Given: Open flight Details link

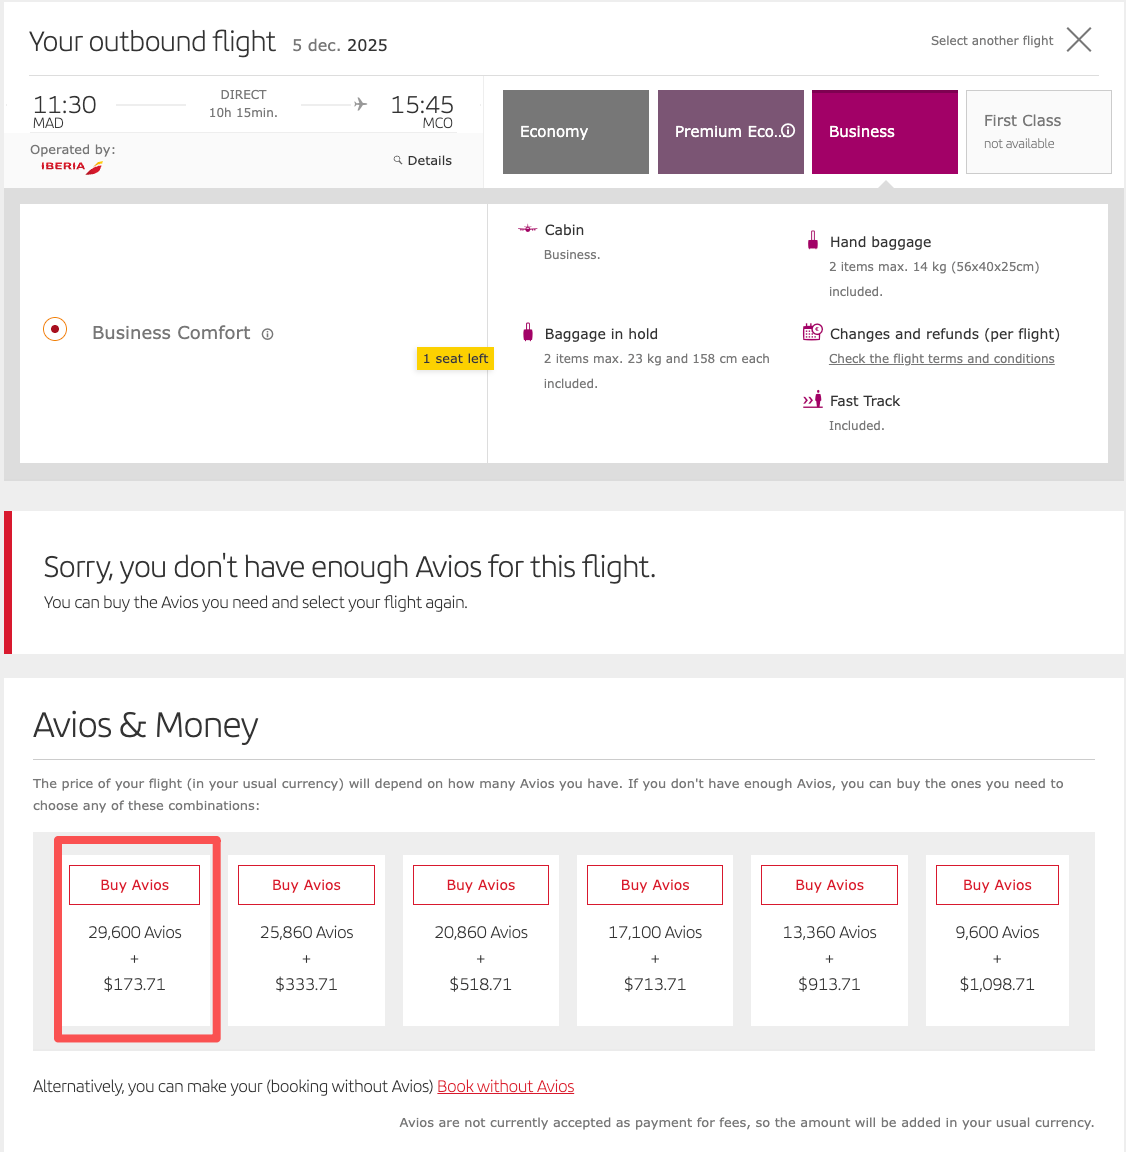Looking at the screenshot, I should coord(429,160).
